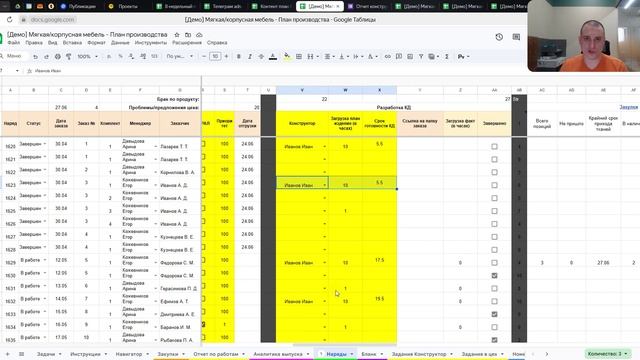Viewport: 640px width, 360px height.
Task: Reload the browser page
Action: coord(9,19)
